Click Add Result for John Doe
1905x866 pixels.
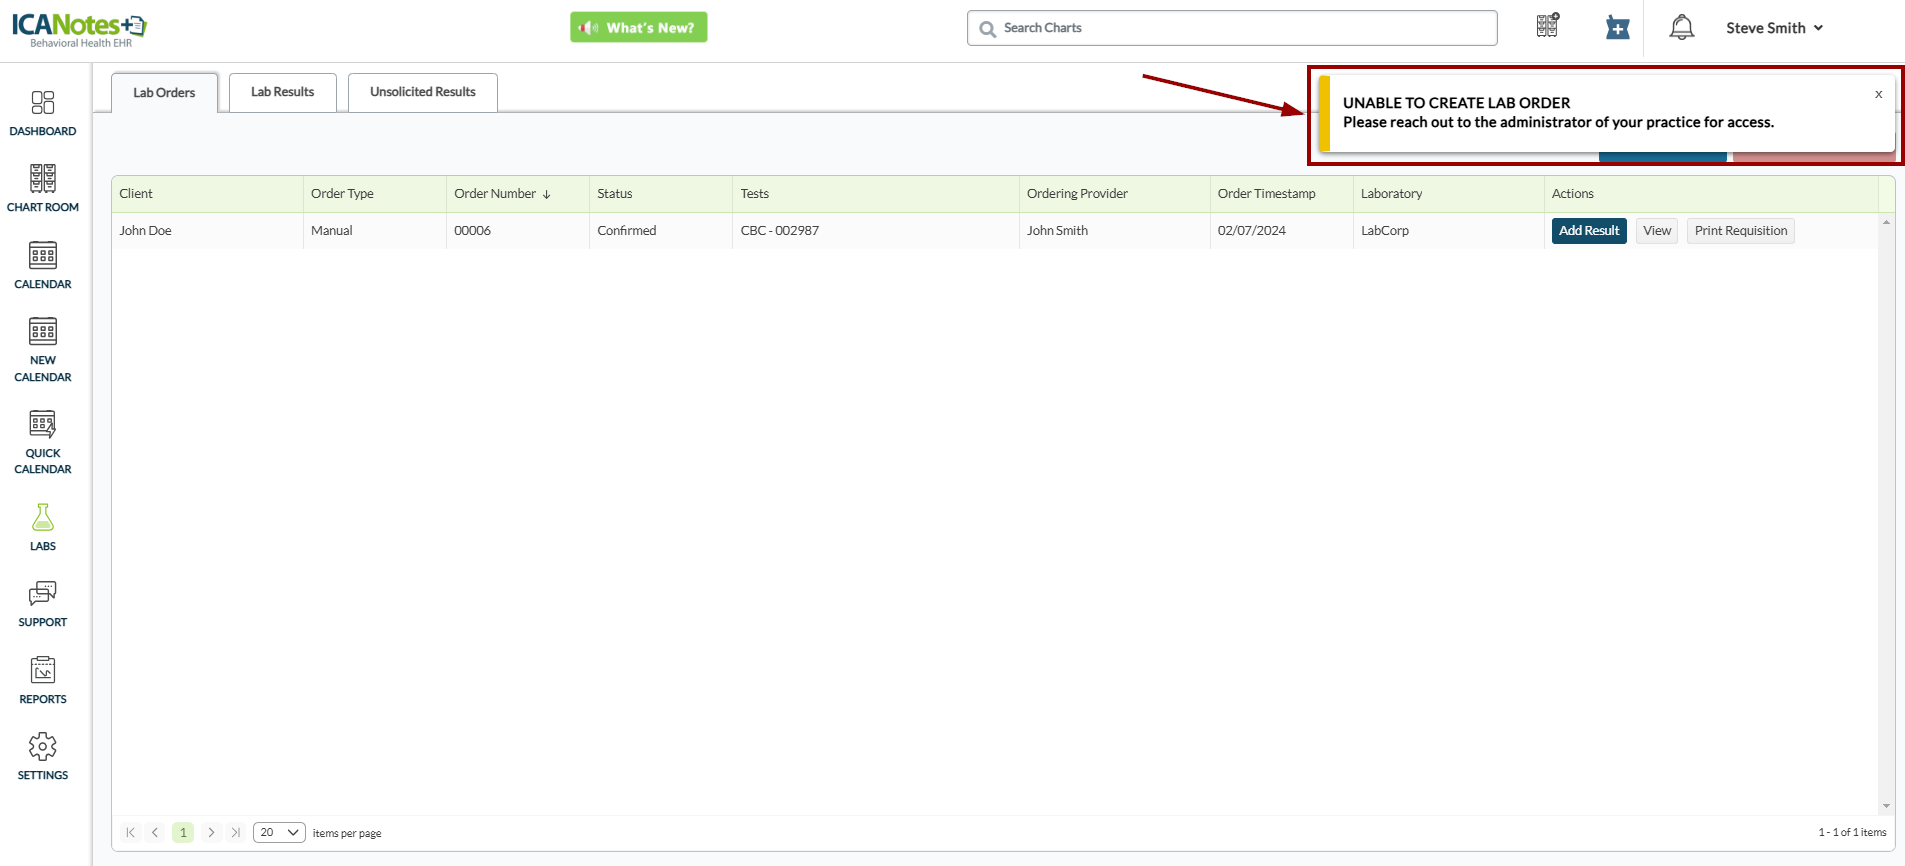tap(1588, 231)
